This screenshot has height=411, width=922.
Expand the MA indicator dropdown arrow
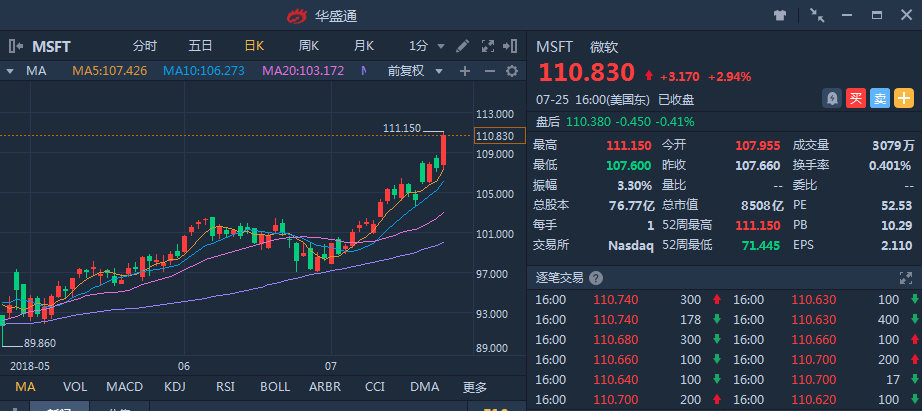(10, 71)
